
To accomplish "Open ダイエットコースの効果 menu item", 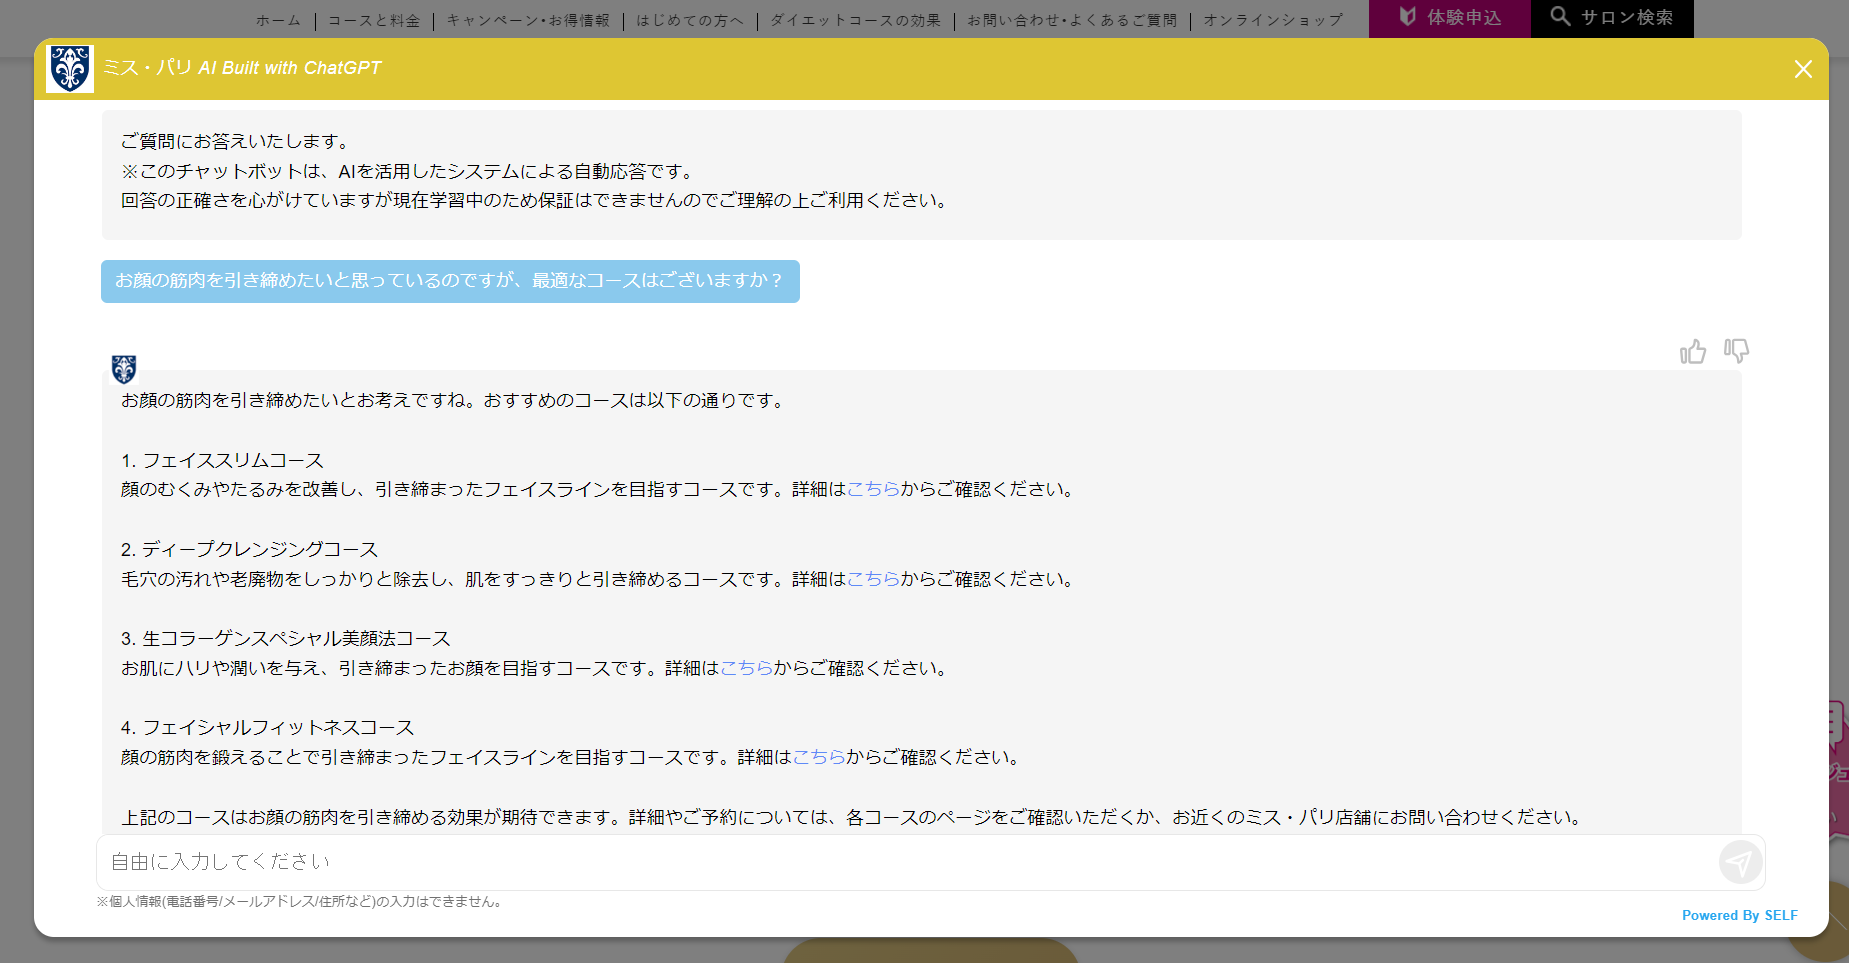I will [x=856, y=20].
